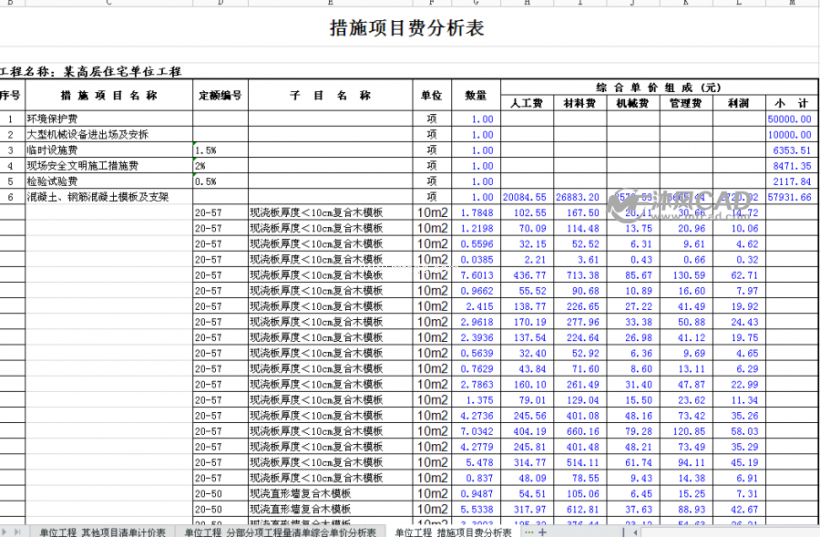This screenshot has width=820, height=537.
Task: Click profit cell 58.03
Action: pos(739,431)
